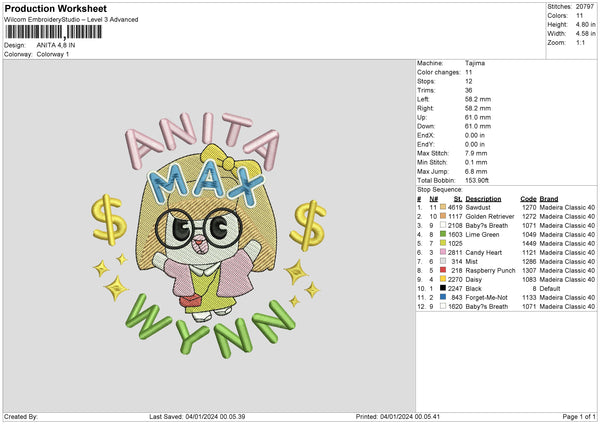Click the Golden Retriever color swatch
600x424 pixels.
pos(443,216)
